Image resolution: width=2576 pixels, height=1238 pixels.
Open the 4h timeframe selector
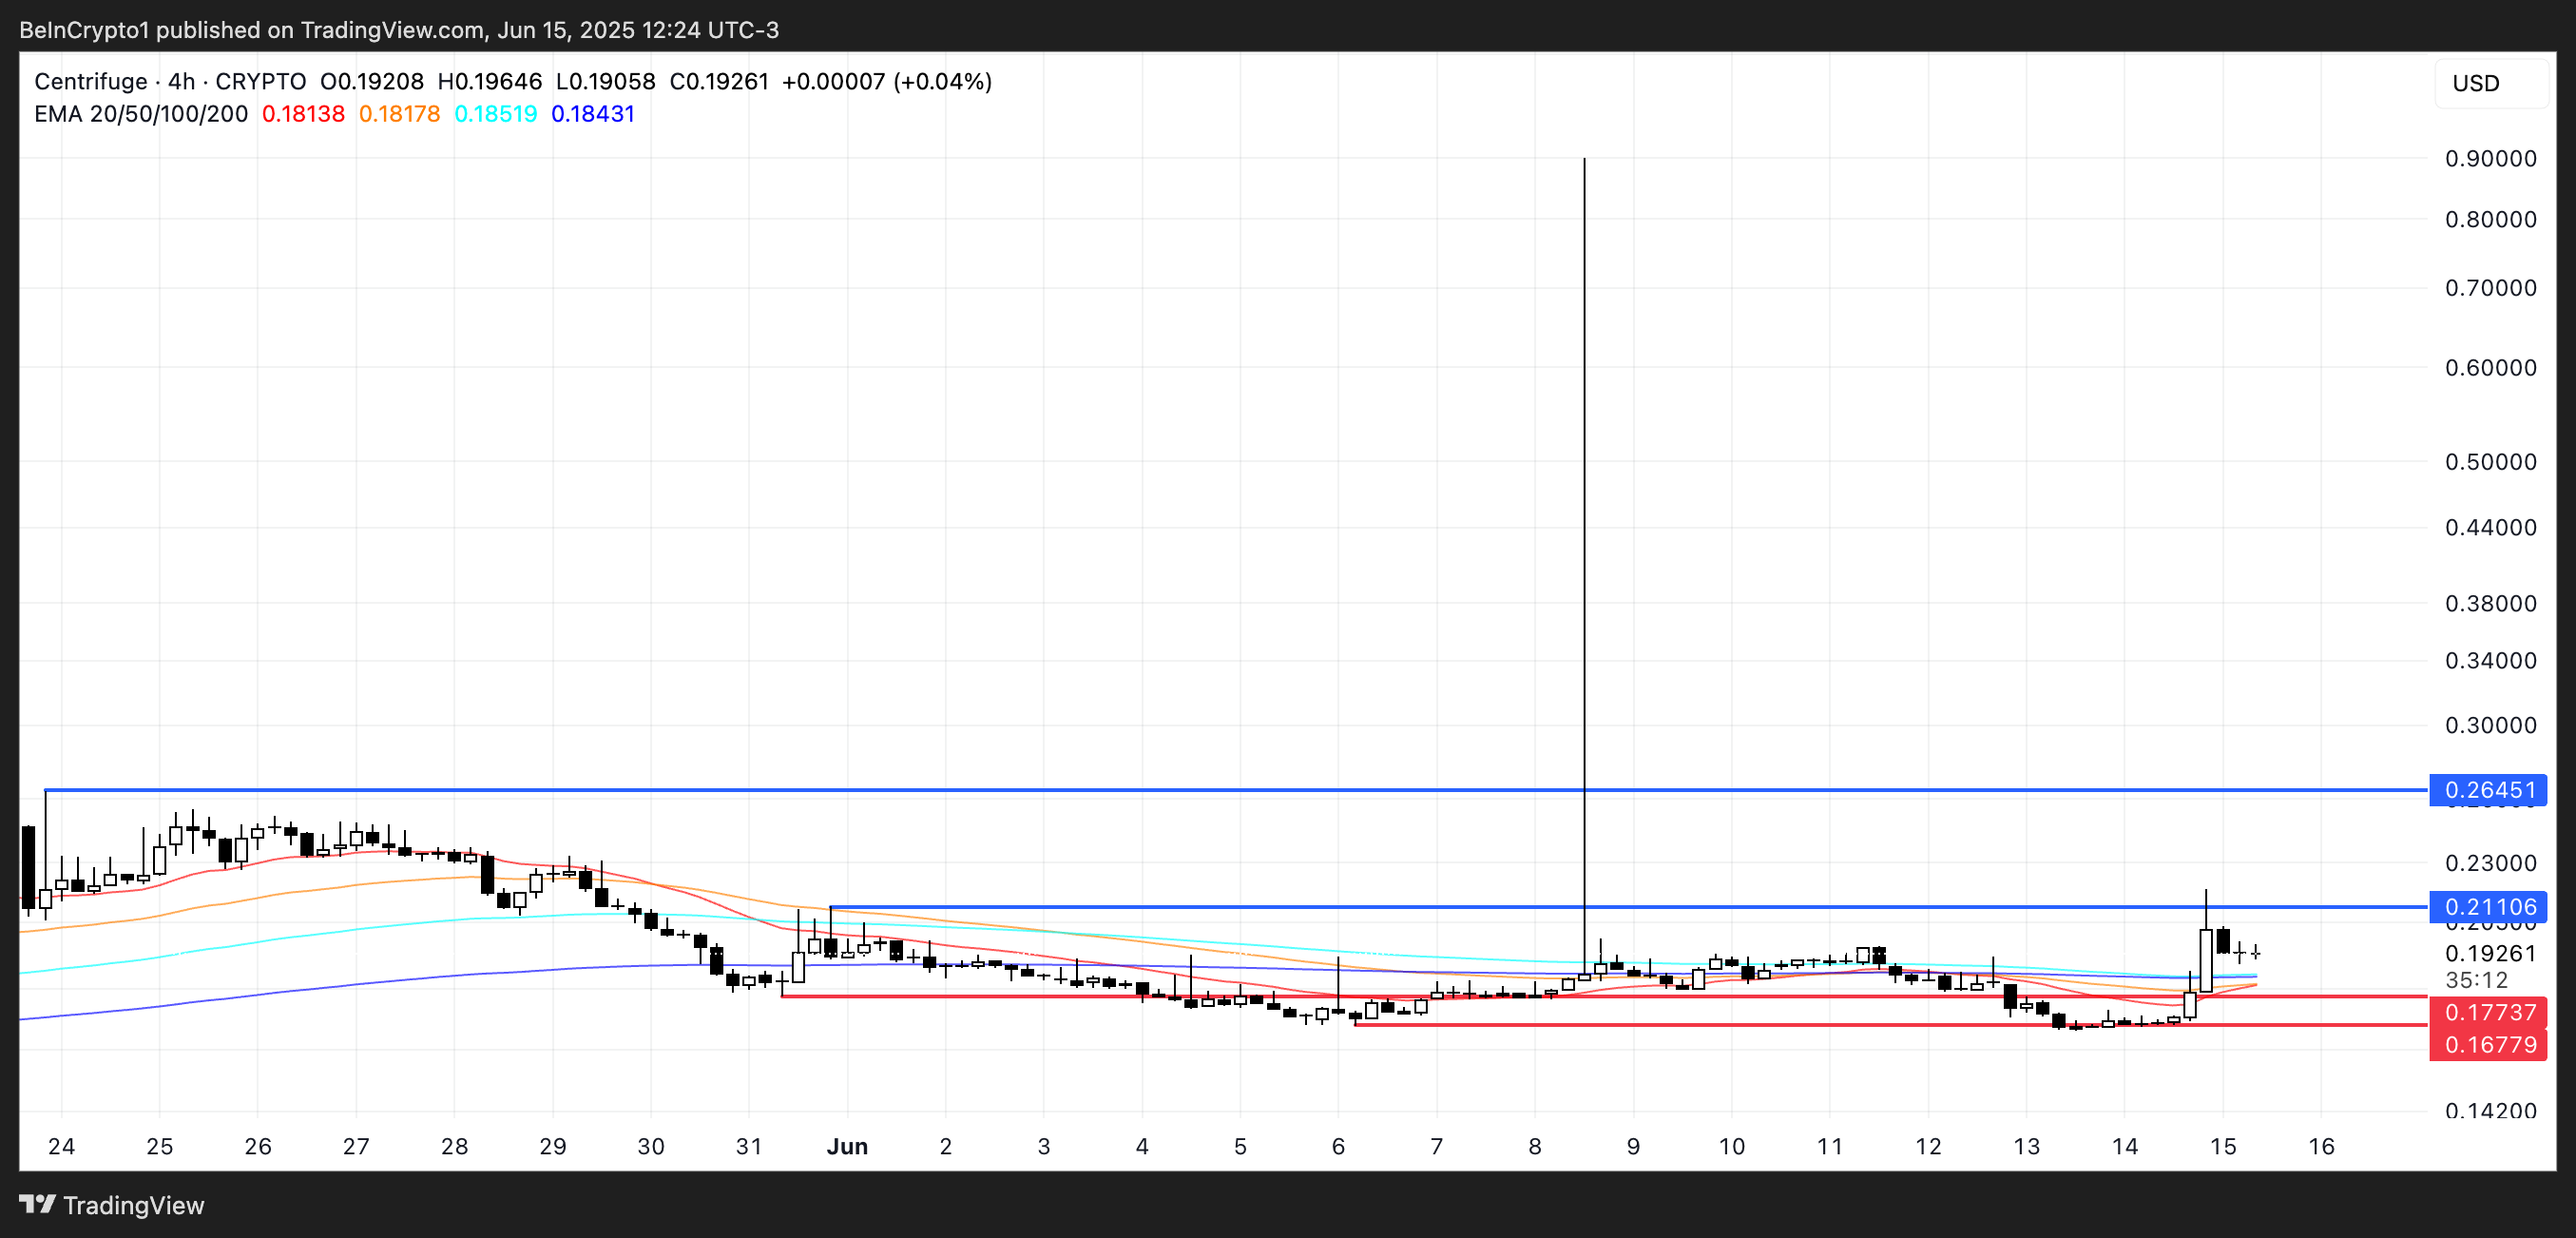pyautogui.click(x=180, y=81)
